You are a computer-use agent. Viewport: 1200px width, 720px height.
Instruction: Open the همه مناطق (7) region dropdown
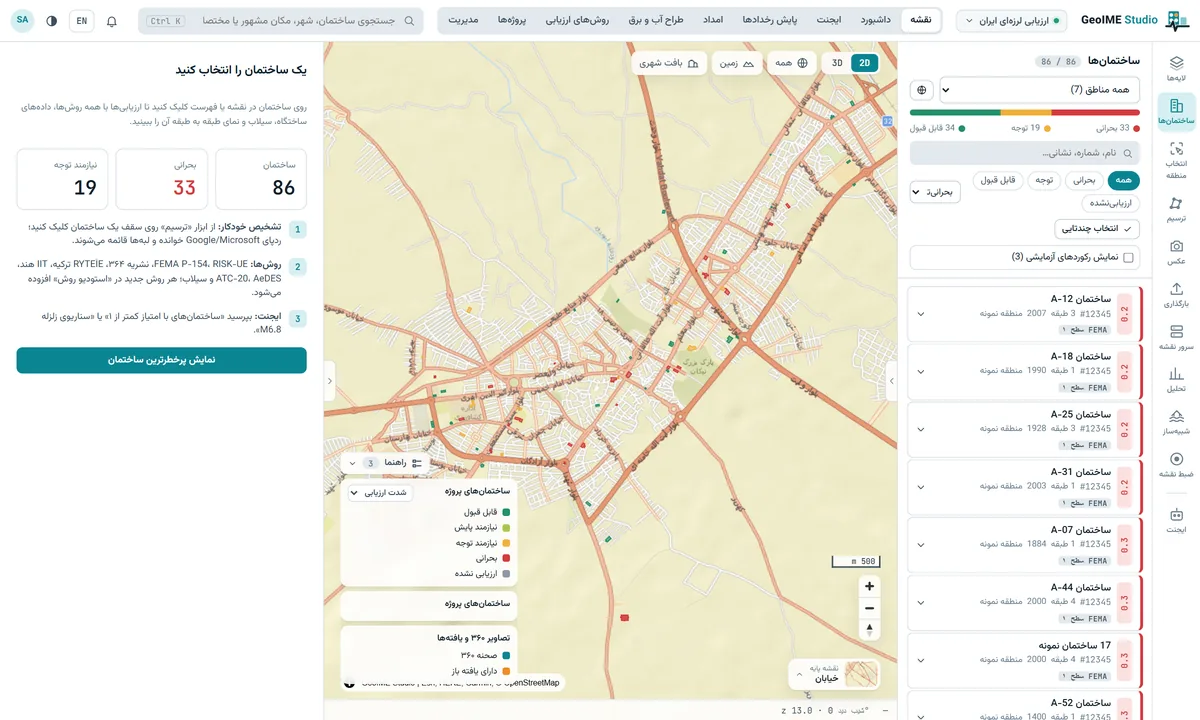(x=1039, y=90)
